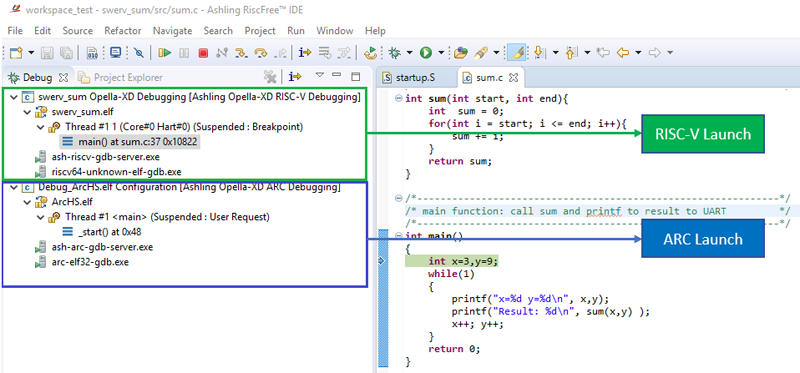Collapse the swerv_sum.elf node

27,111
